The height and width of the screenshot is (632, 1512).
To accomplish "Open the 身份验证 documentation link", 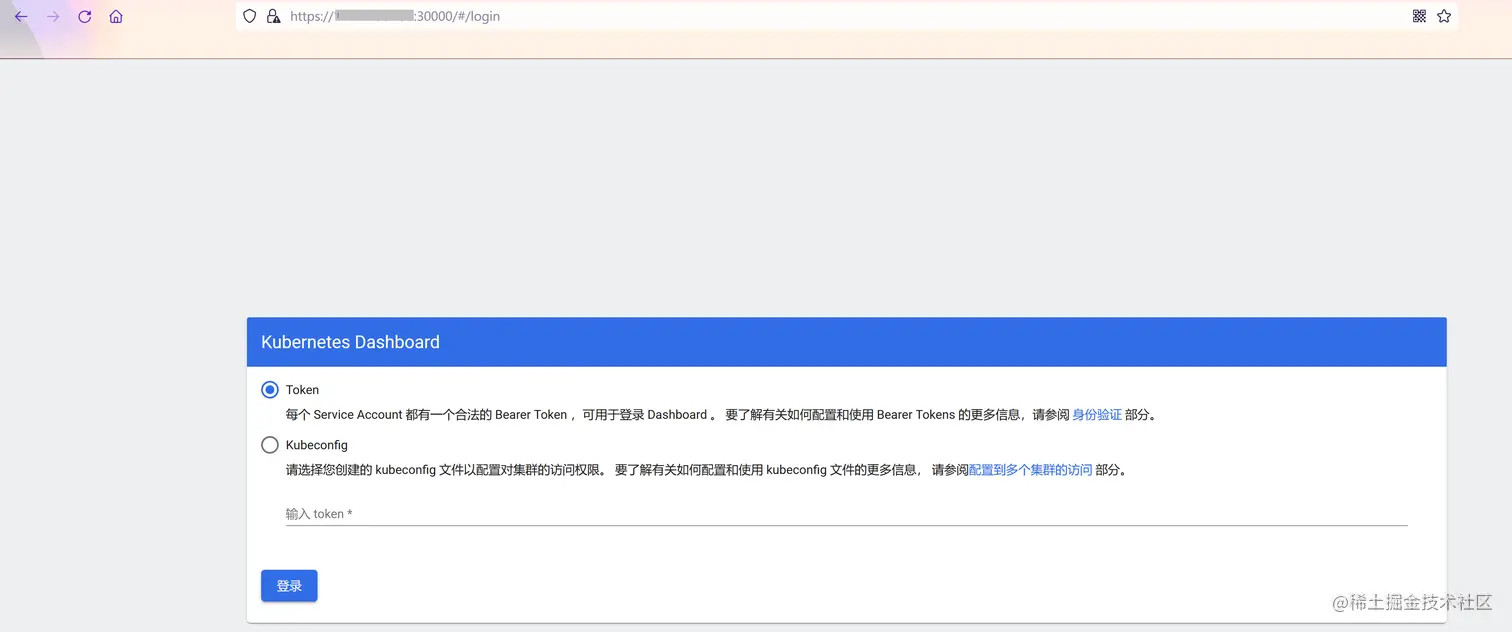I will tap(1098, 414).
